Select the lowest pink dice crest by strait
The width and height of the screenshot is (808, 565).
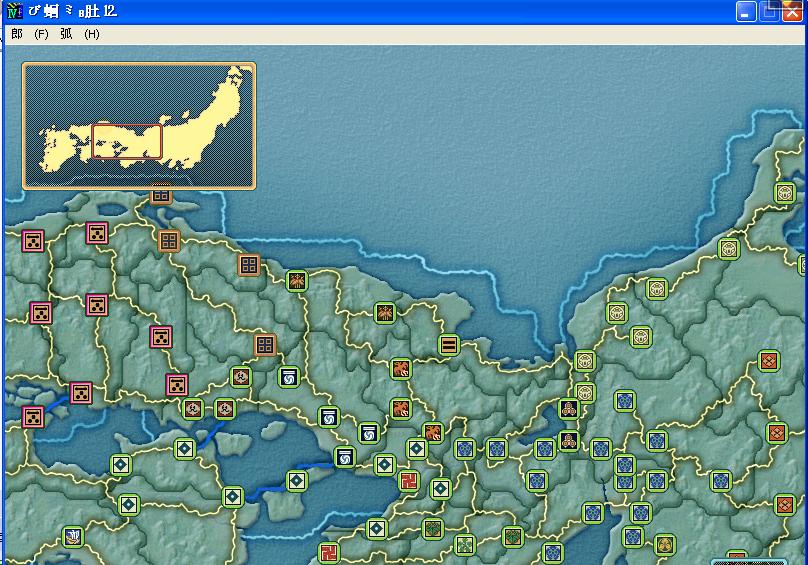(32, 417)
